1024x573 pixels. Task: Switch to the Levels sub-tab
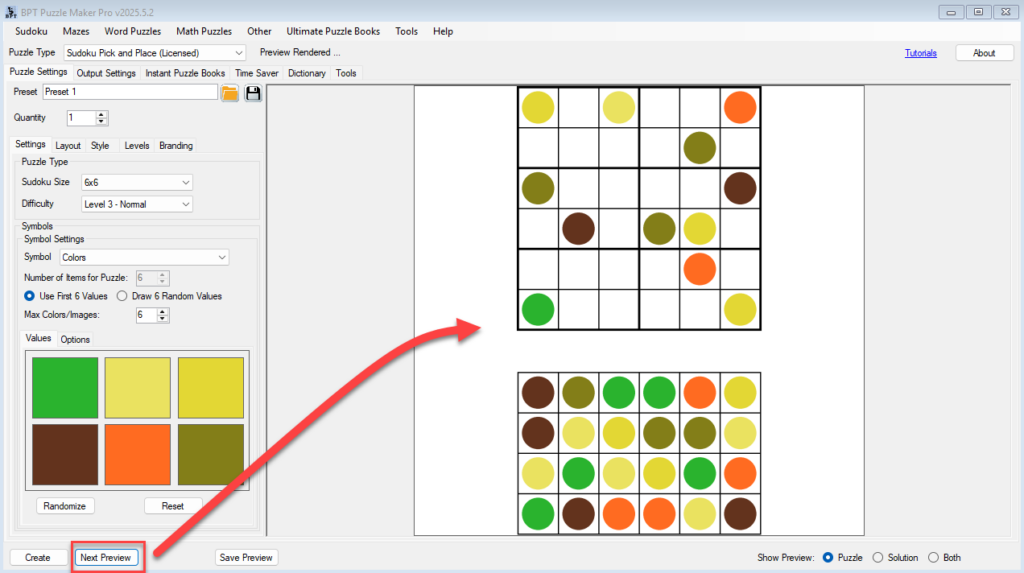(x=136, y=146)
